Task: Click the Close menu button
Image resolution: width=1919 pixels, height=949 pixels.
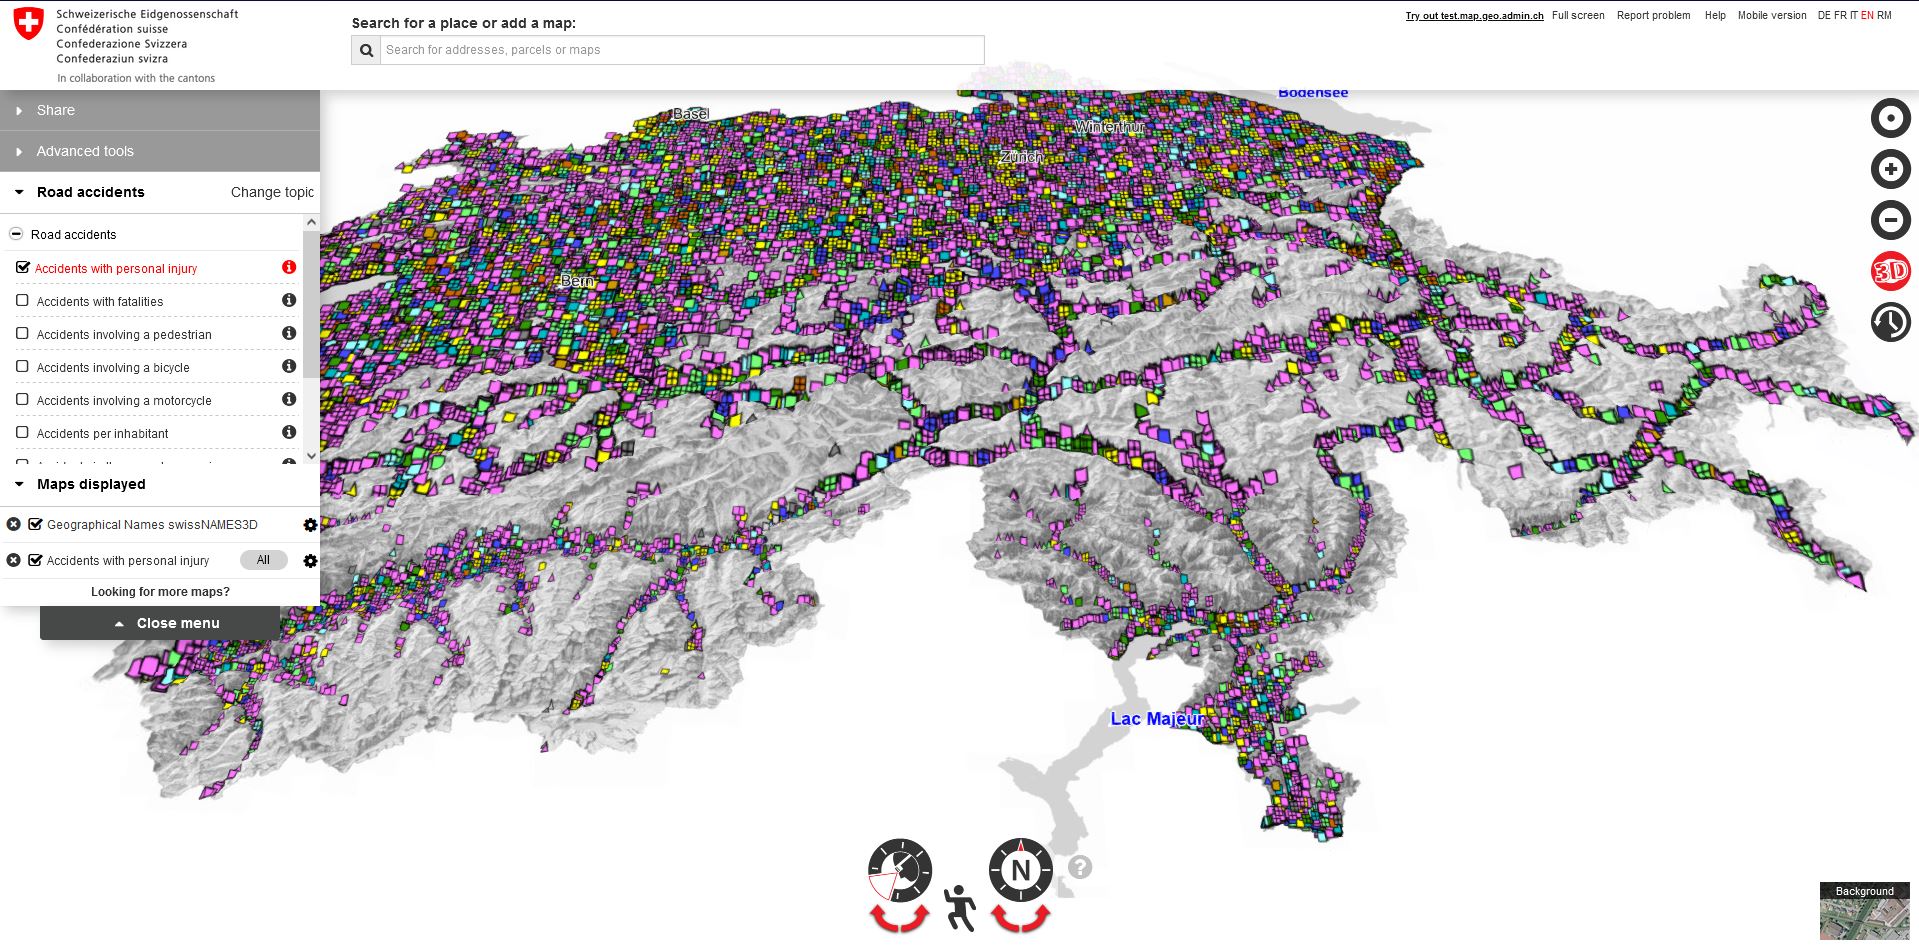Action: pos(160,623)
